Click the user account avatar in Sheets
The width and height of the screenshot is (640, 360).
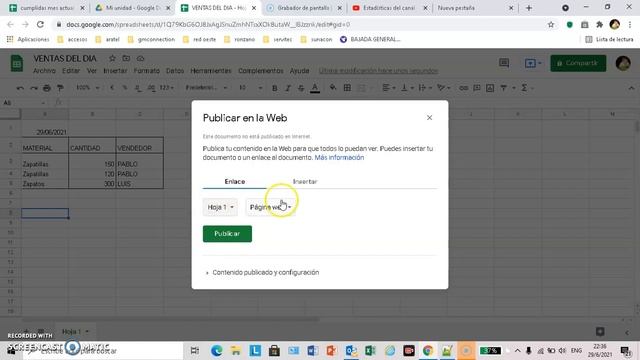click(623, 63)
